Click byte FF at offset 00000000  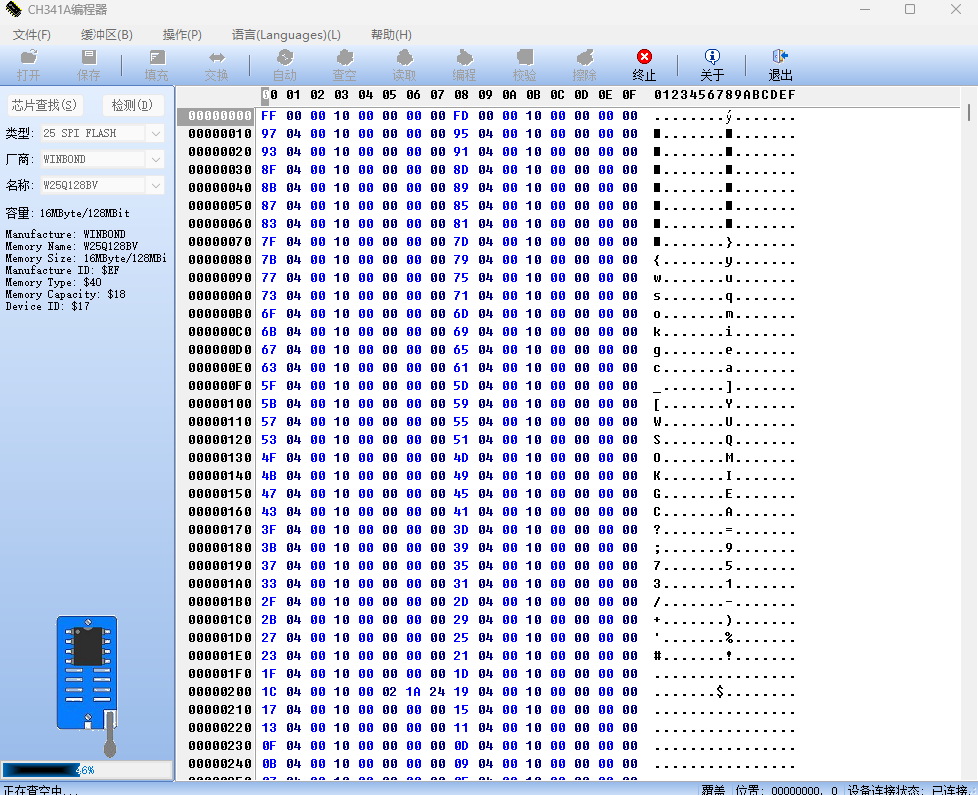point(269,116)
